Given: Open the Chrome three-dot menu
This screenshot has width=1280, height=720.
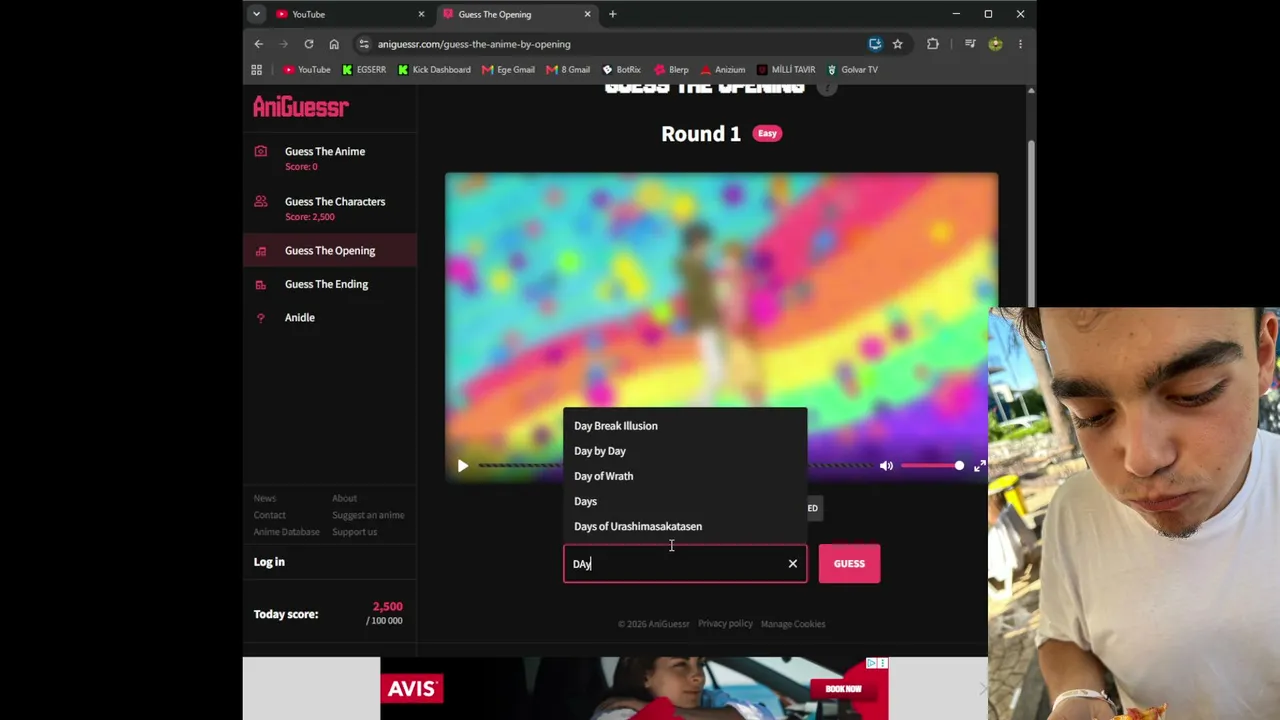Looking at the screenshot, I should coord(1020,44).
